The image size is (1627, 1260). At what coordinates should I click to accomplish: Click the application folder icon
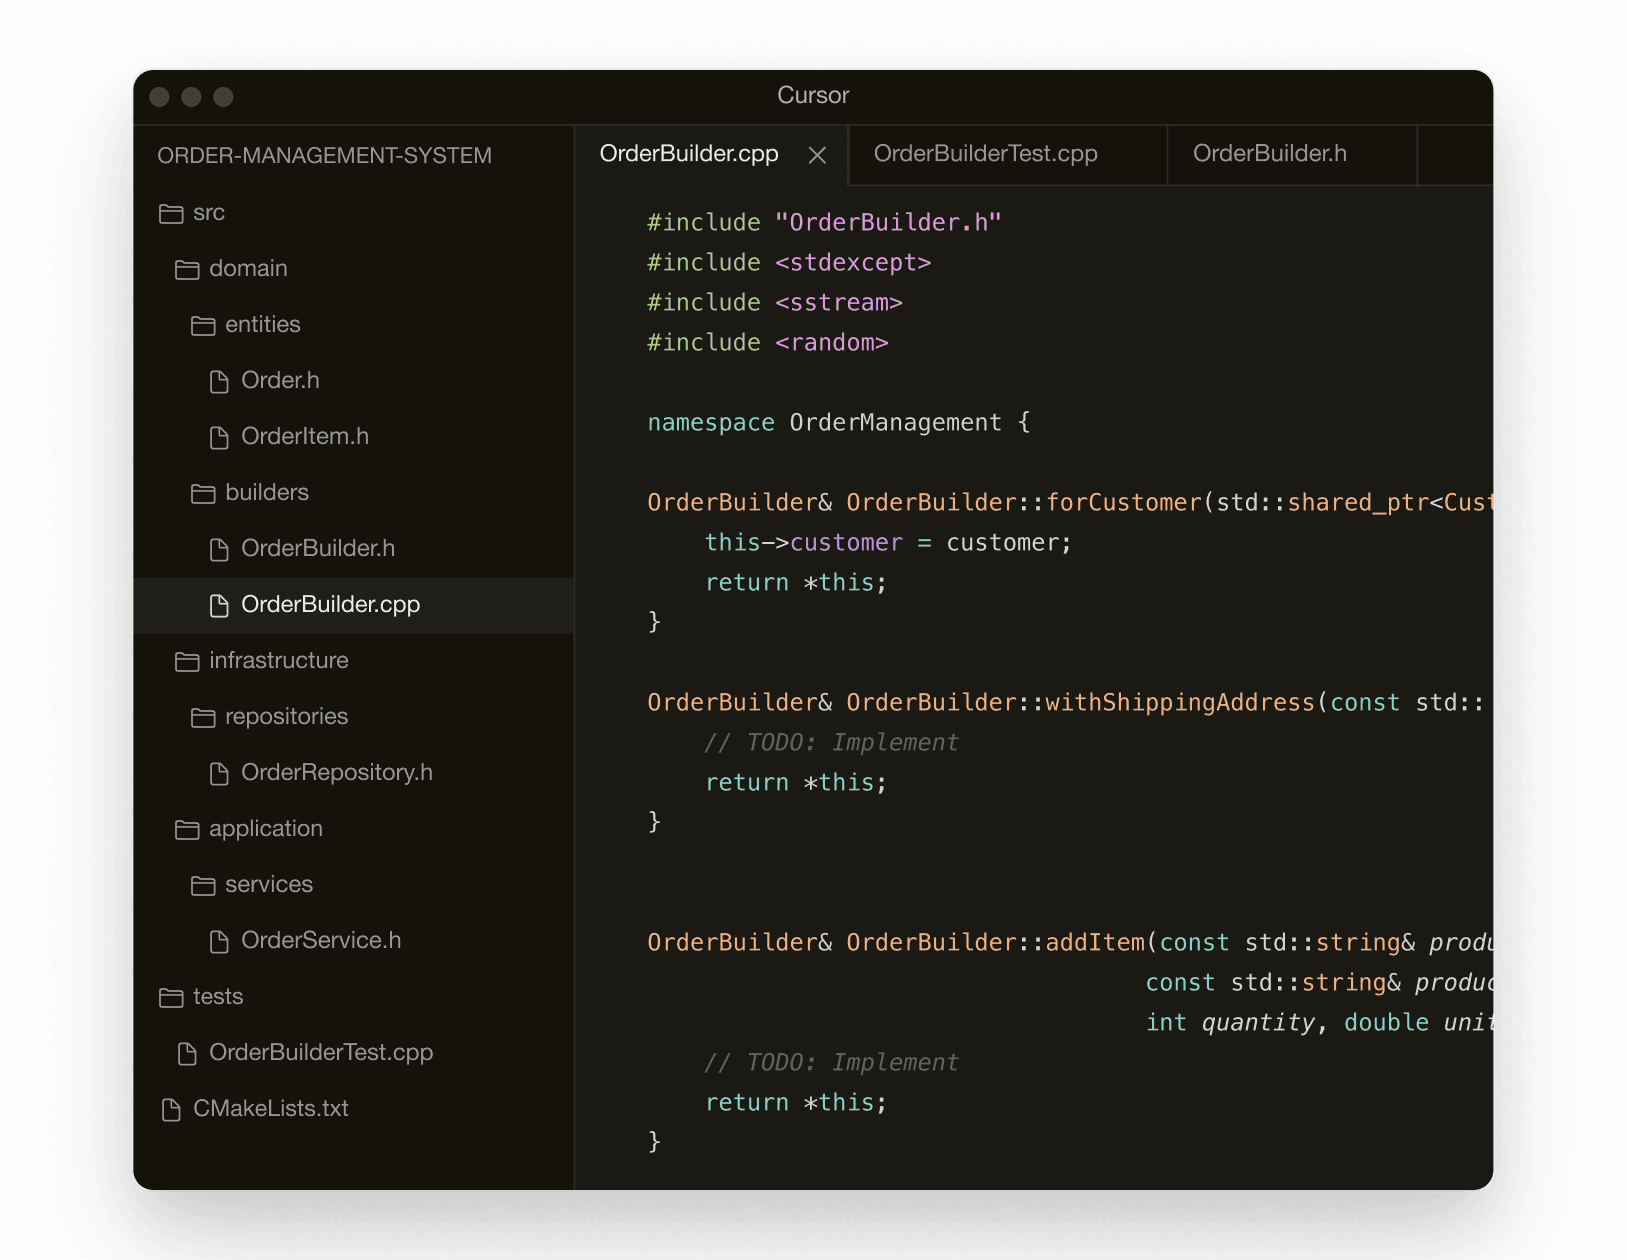[187, 829]
